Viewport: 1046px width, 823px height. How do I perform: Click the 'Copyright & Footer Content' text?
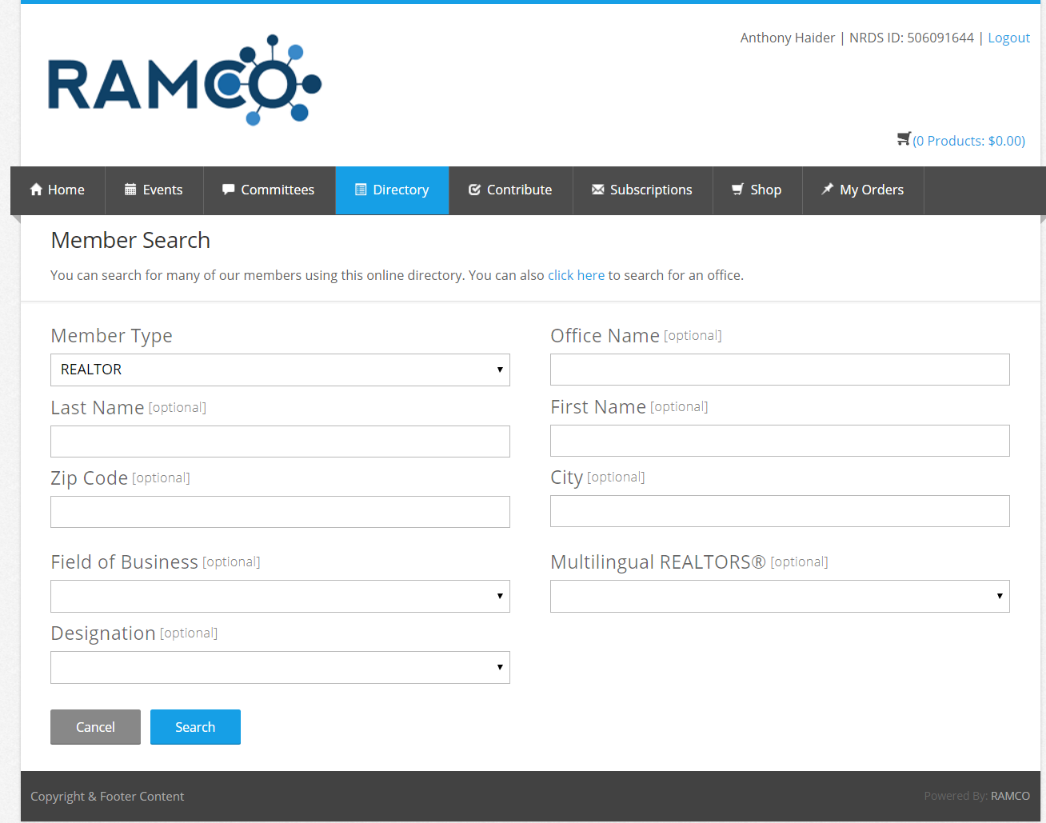coord(107,796)
